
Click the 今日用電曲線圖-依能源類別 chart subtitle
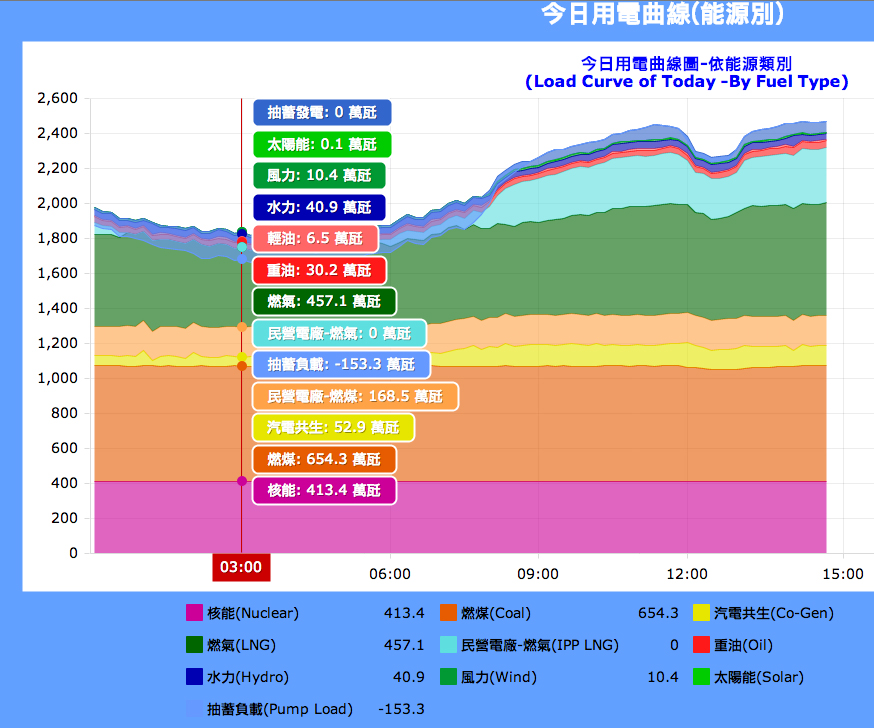tap(687, 64)
